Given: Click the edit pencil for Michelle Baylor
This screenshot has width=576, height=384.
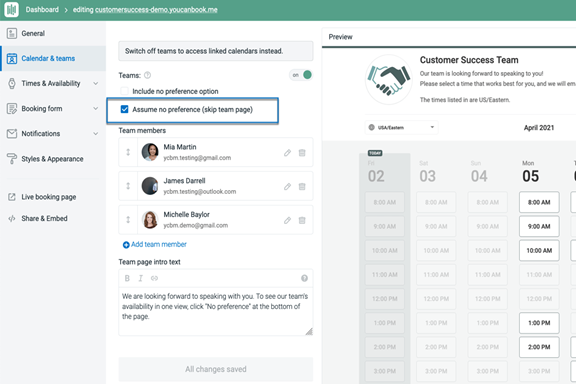Looking at the screenshot, I should [x=287, y=220].
